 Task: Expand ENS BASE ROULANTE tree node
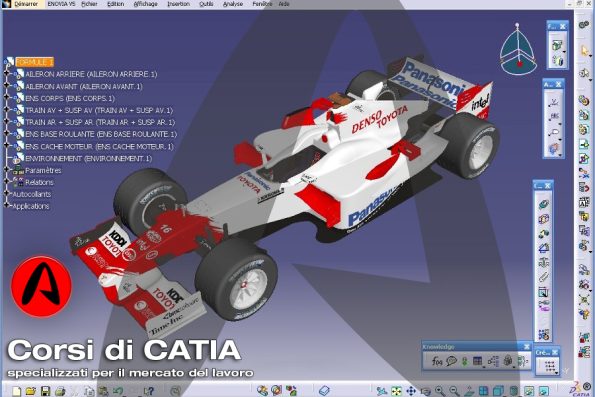tap(6, 134)
